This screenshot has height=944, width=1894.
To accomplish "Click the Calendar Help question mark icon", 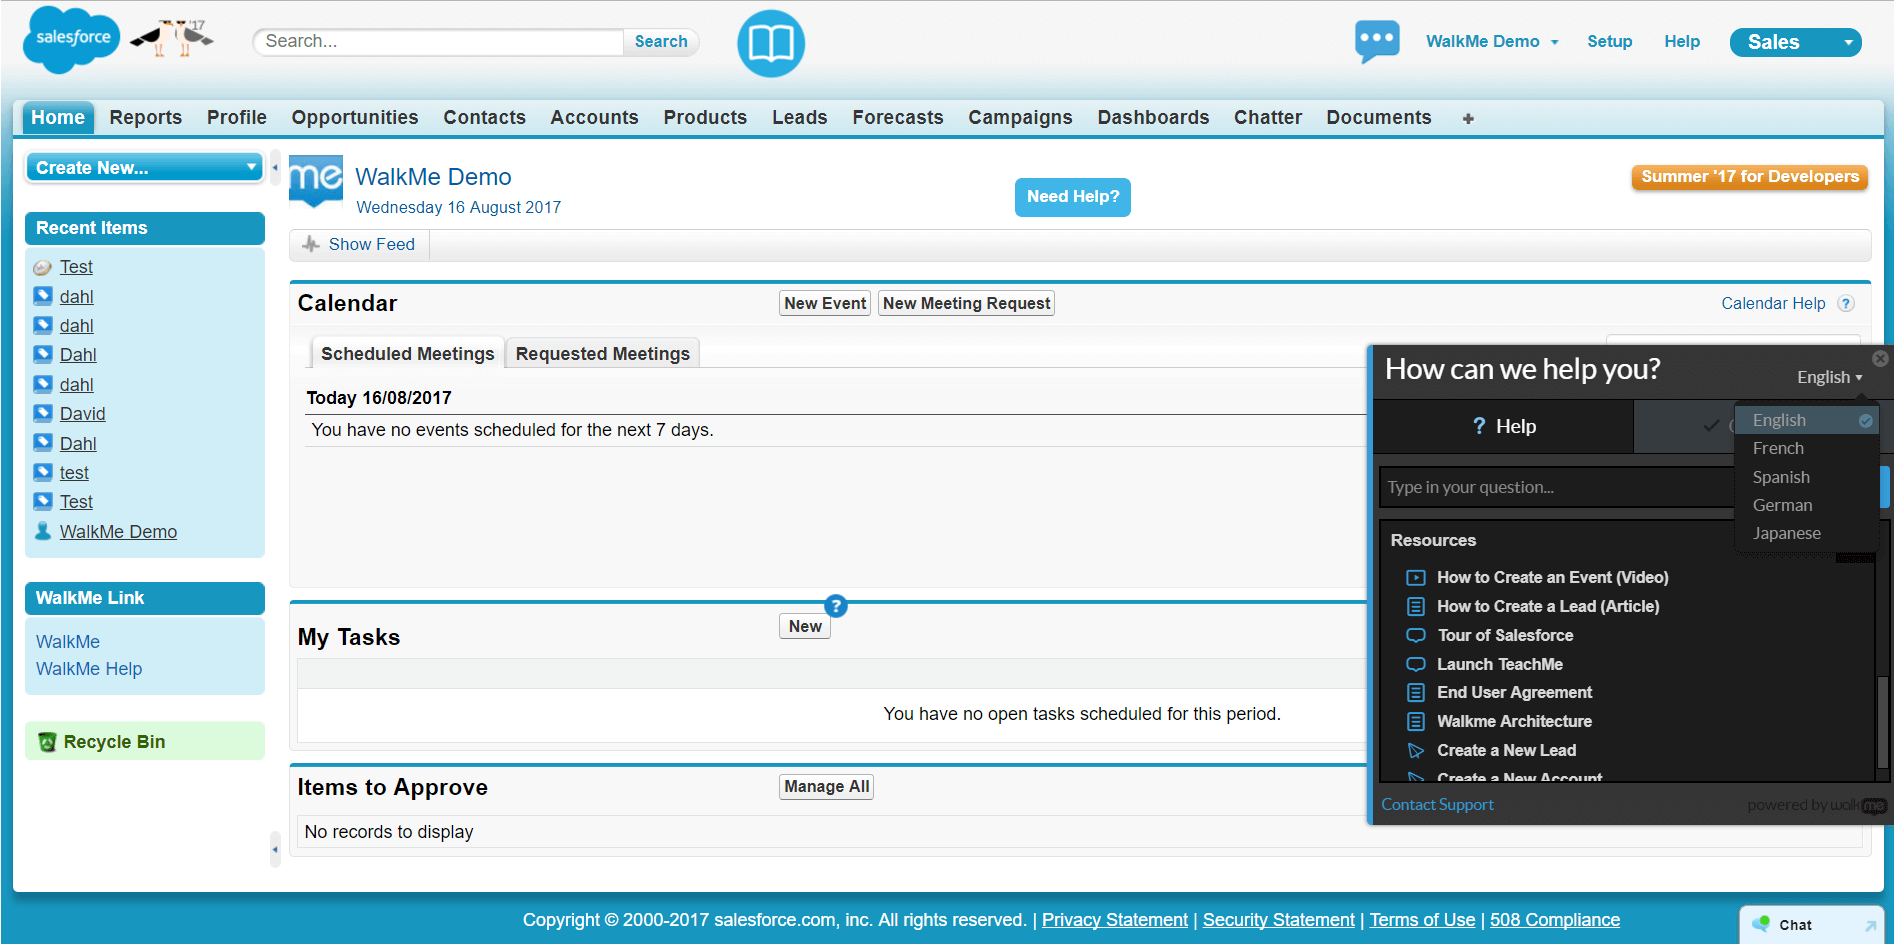I will pyautogui.click(x=1847, y=303).
